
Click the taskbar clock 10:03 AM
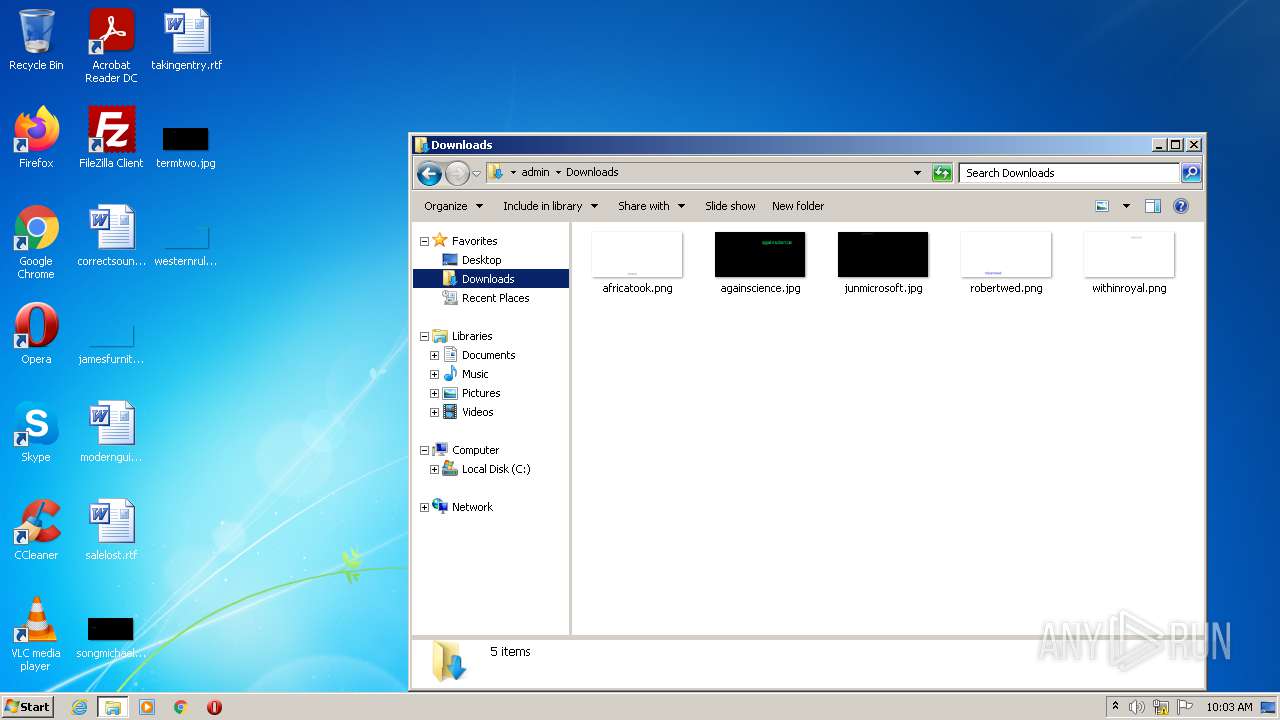(x=1229, y=707)
